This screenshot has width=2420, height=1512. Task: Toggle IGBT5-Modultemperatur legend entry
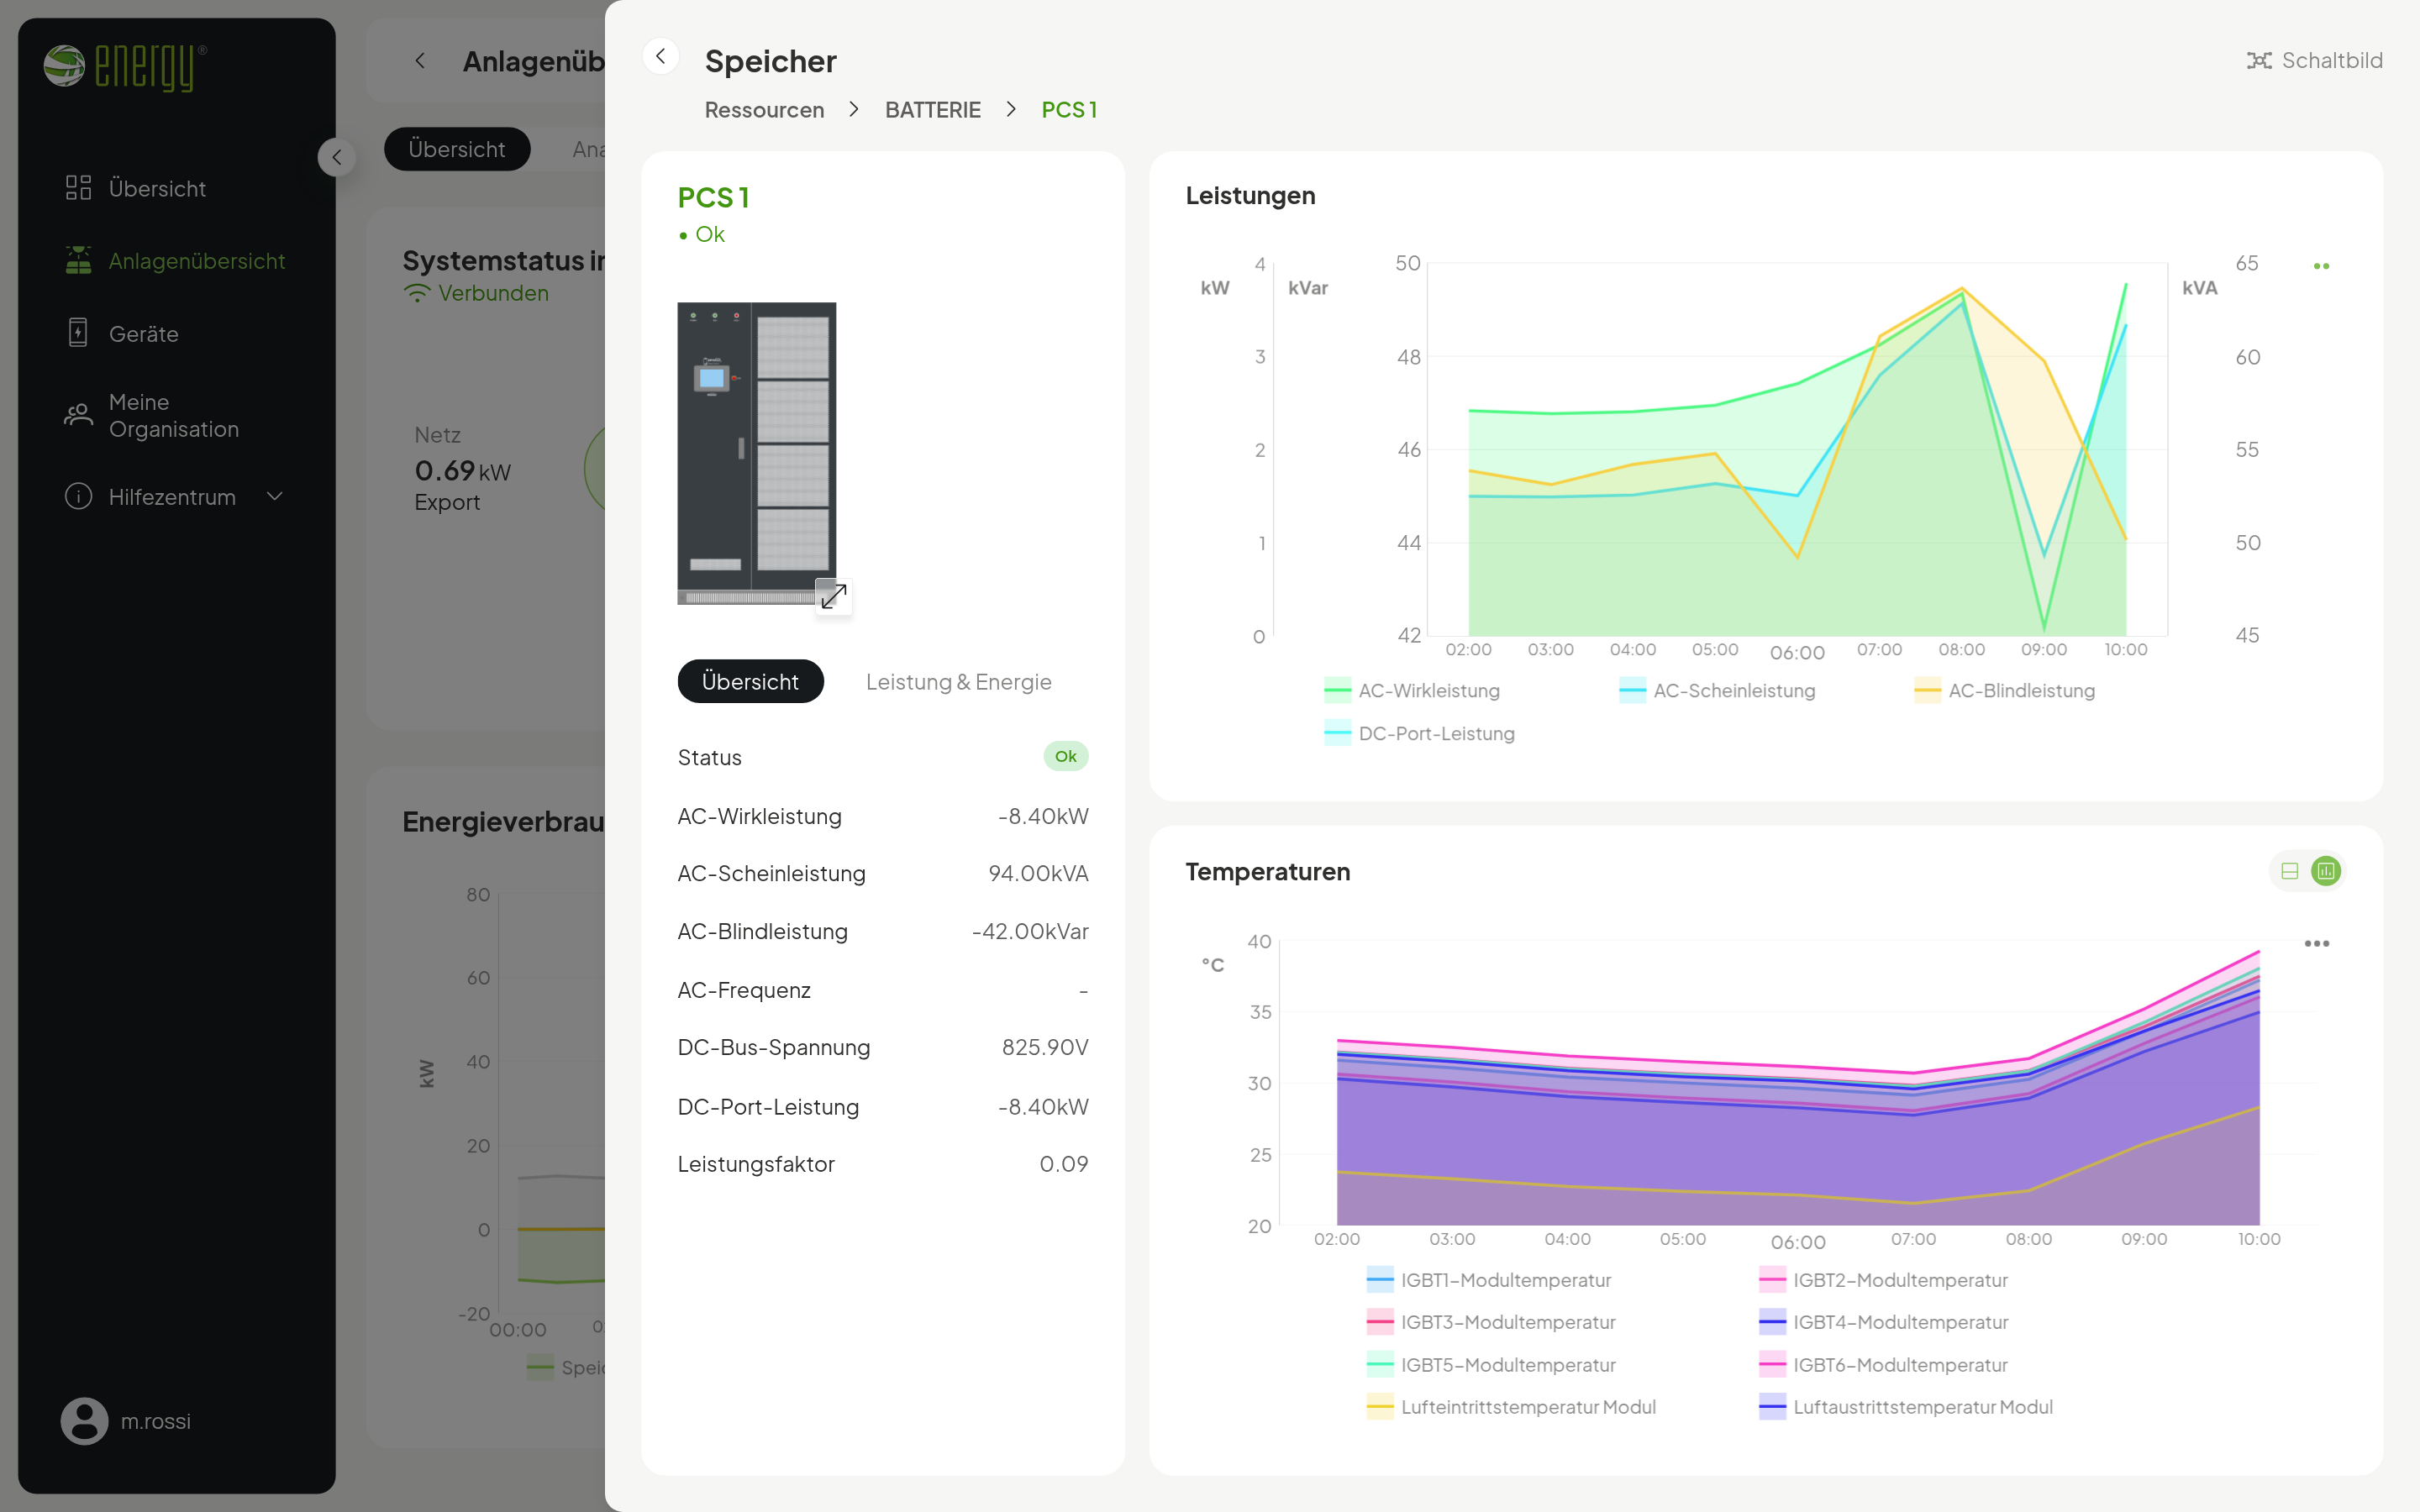pyautogui.click(x=1490, y=1365)
